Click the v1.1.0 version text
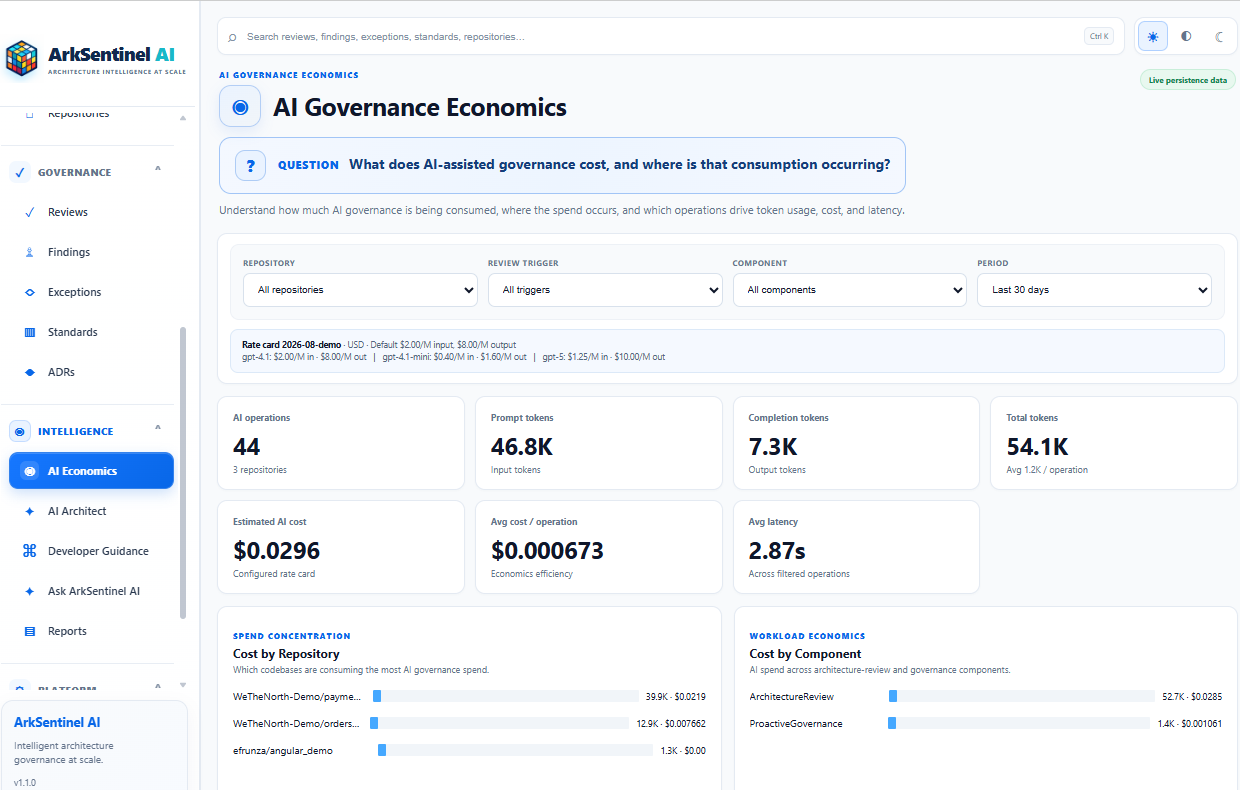This screenshot has height=790, width=1240. (x=25, y=782)
